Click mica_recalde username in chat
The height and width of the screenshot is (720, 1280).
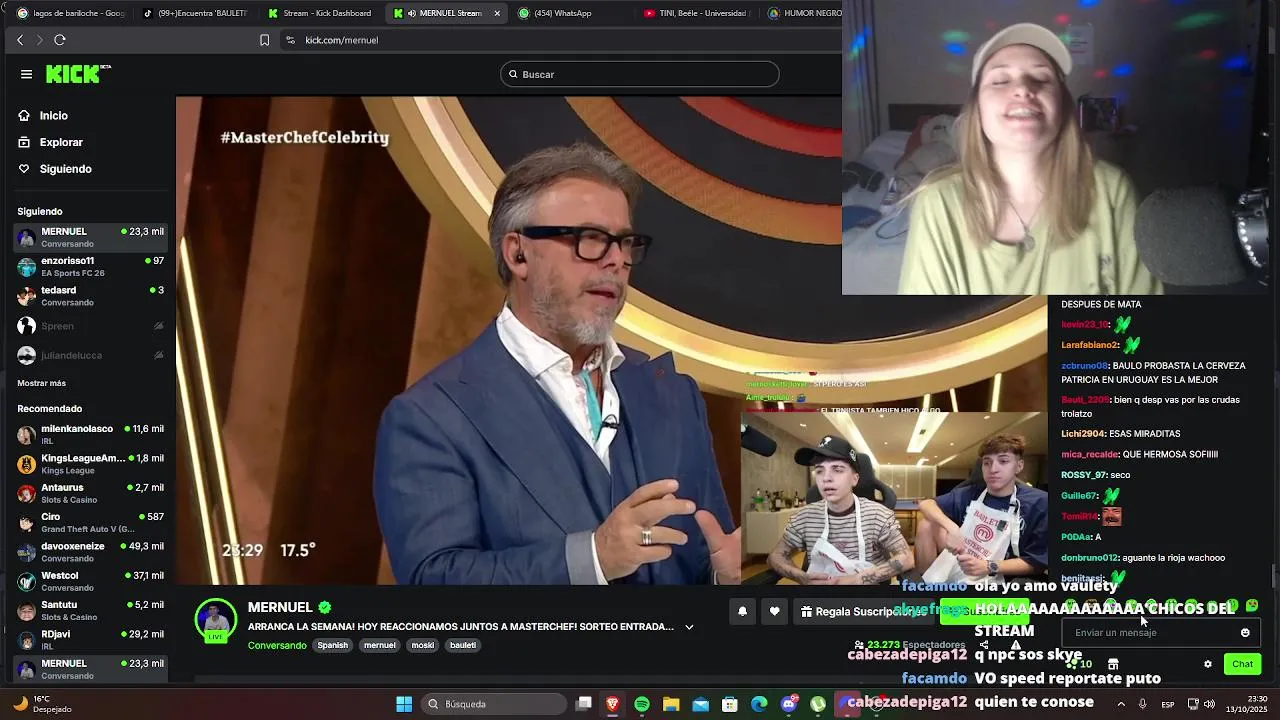pos(1089,454)
